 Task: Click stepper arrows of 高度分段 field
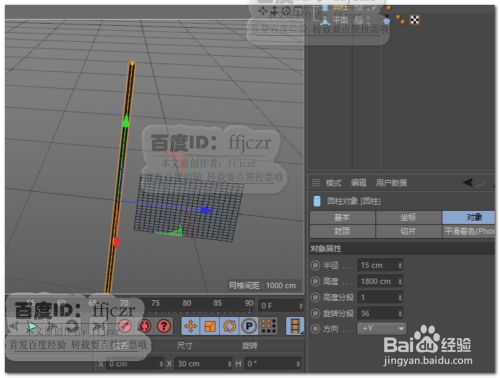click(x=400, y=297)
